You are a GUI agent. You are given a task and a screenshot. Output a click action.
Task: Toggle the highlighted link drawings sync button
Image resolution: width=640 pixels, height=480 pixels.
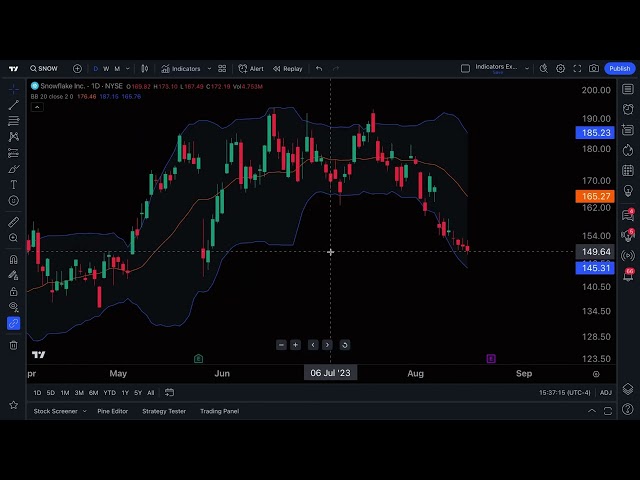(x=13, y=323)
